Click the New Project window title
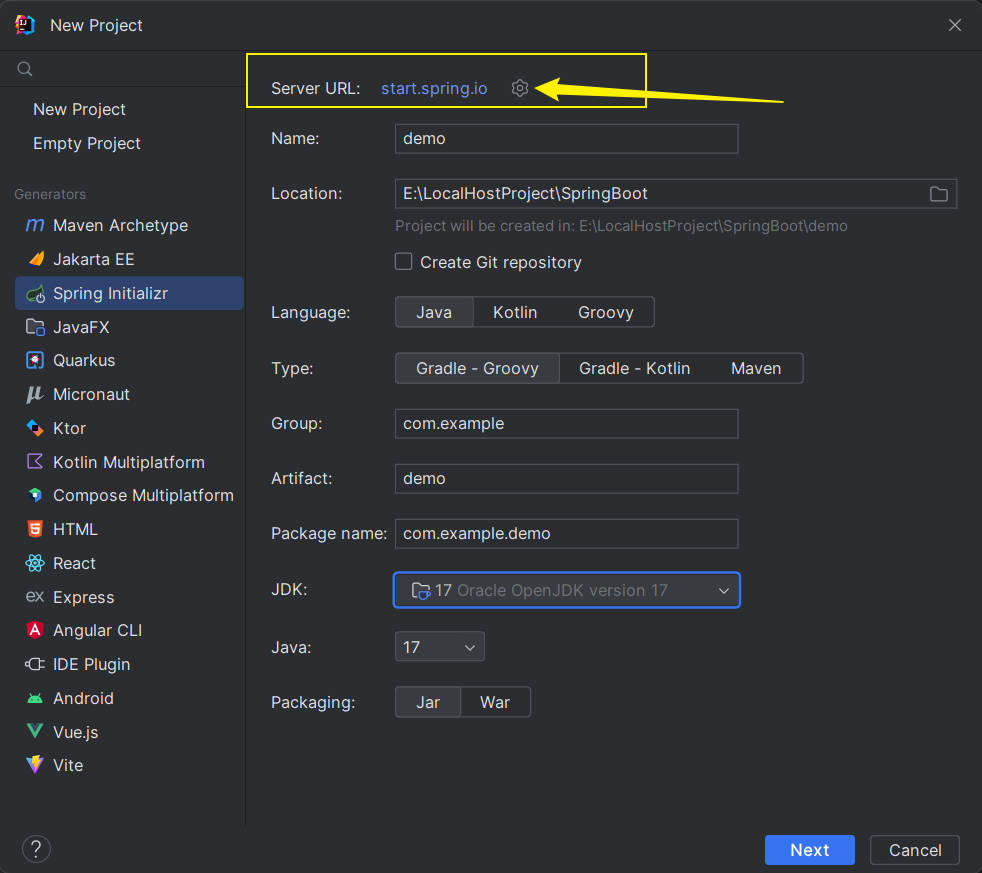The width and height of the screenshot is (982, 873). 96,25
